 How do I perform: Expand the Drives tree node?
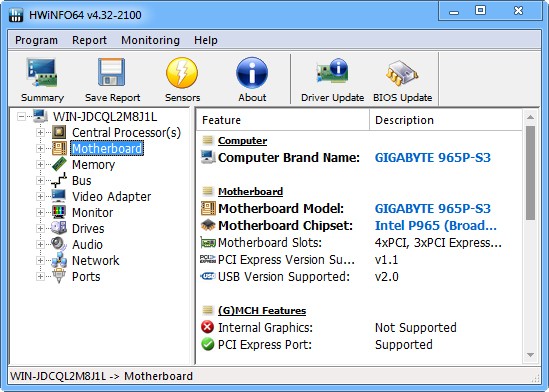click(x=40, y=228)
